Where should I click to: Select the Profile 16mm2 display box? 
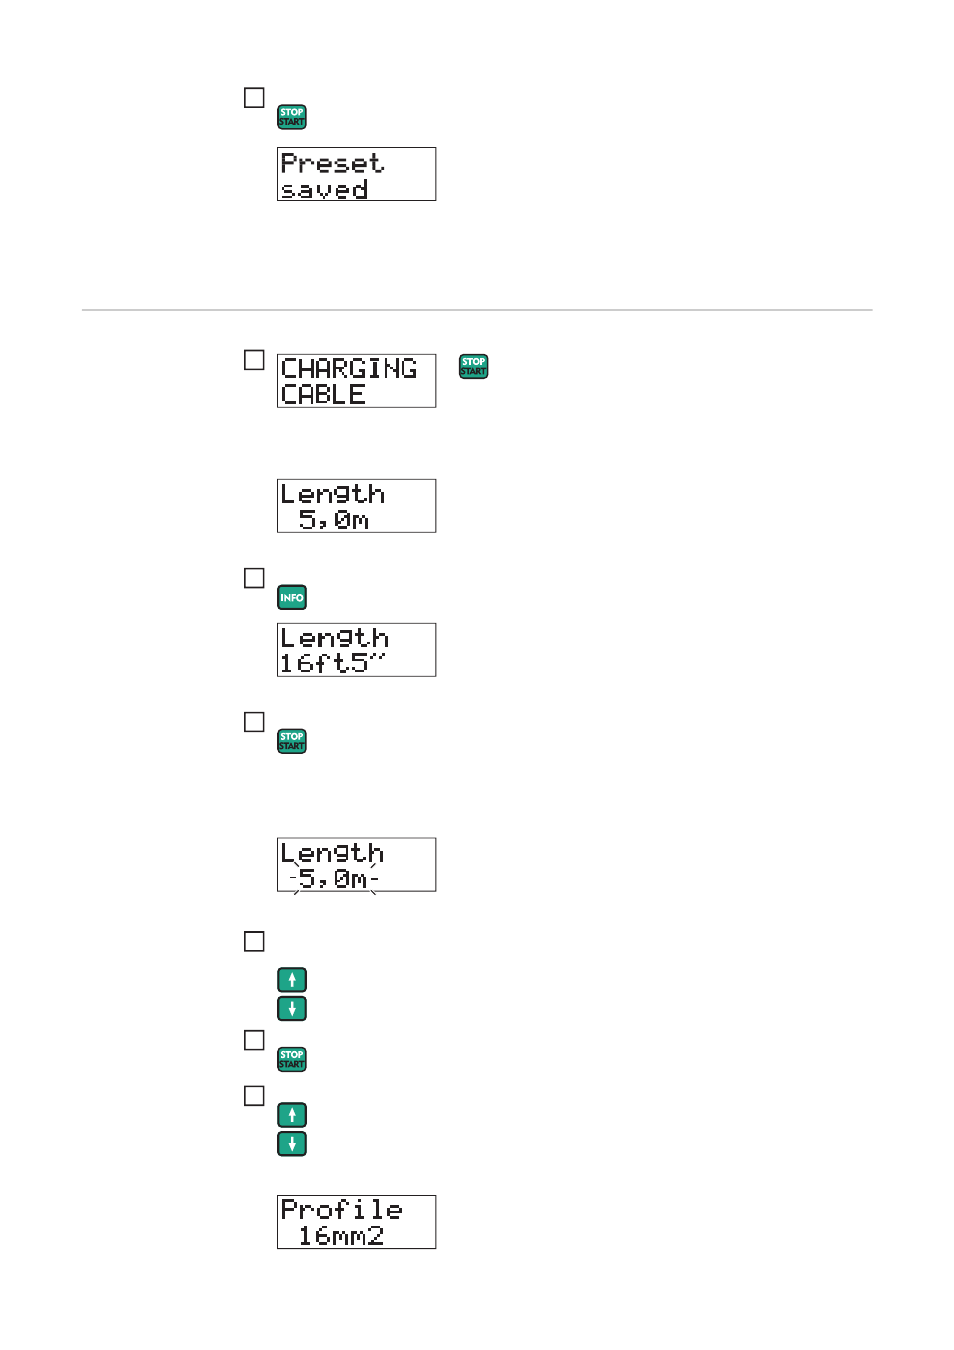(x=357, y=1222)
